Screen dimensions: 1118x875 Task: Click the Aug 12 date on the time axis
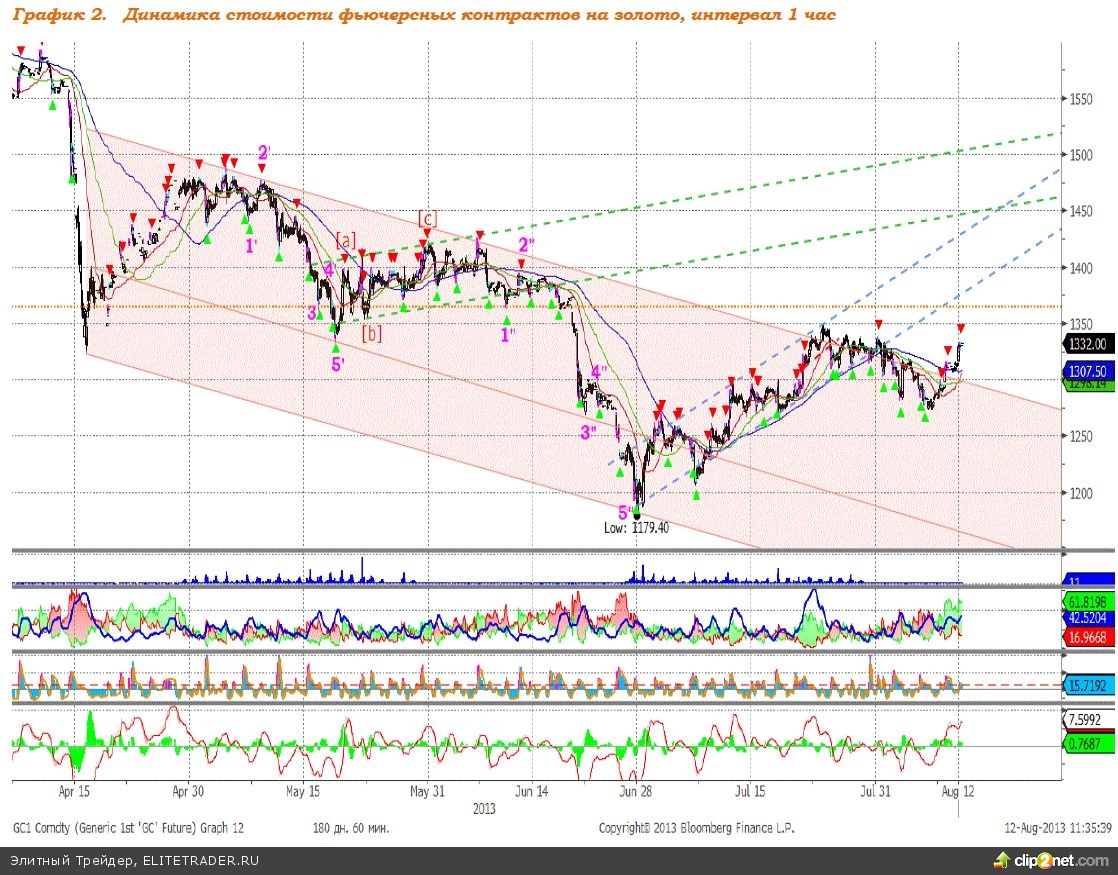click(958, 790)
